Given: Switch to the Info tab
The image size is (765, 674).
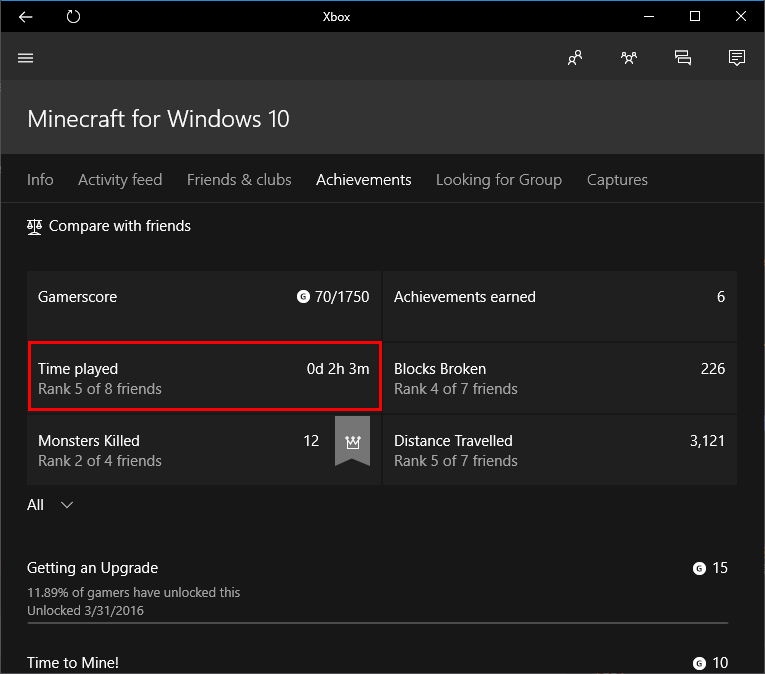Looking at the screenshot, I should 40,180.
